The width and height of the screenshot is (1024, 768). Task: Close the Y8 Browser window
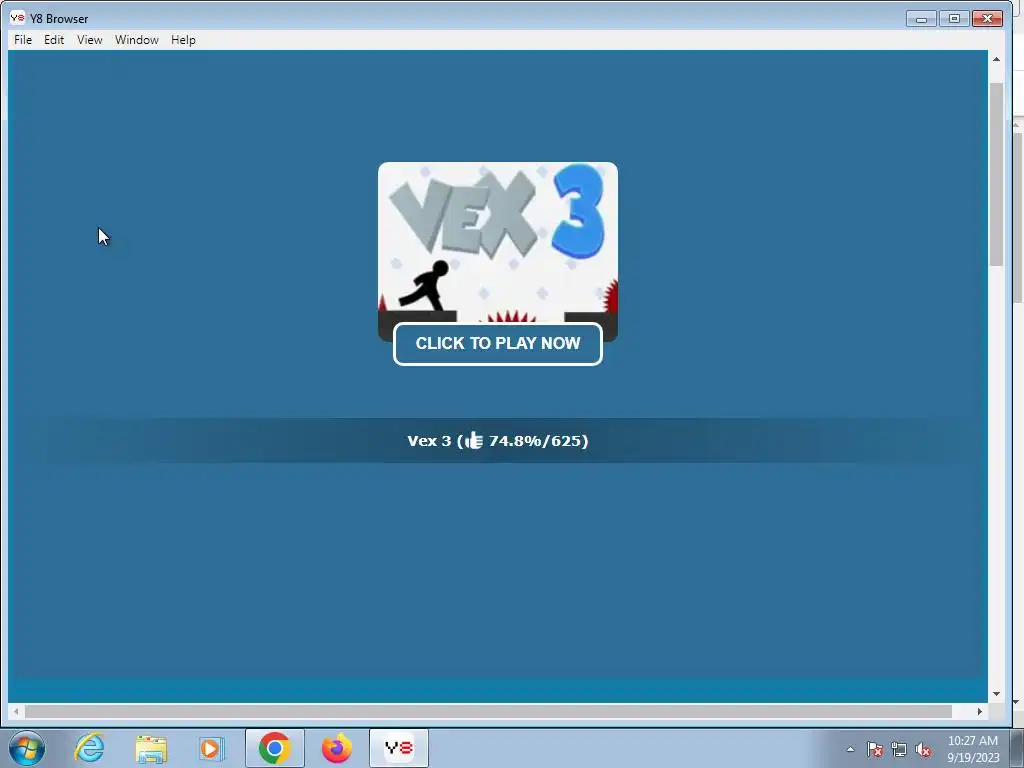click(x=987, y=19)
